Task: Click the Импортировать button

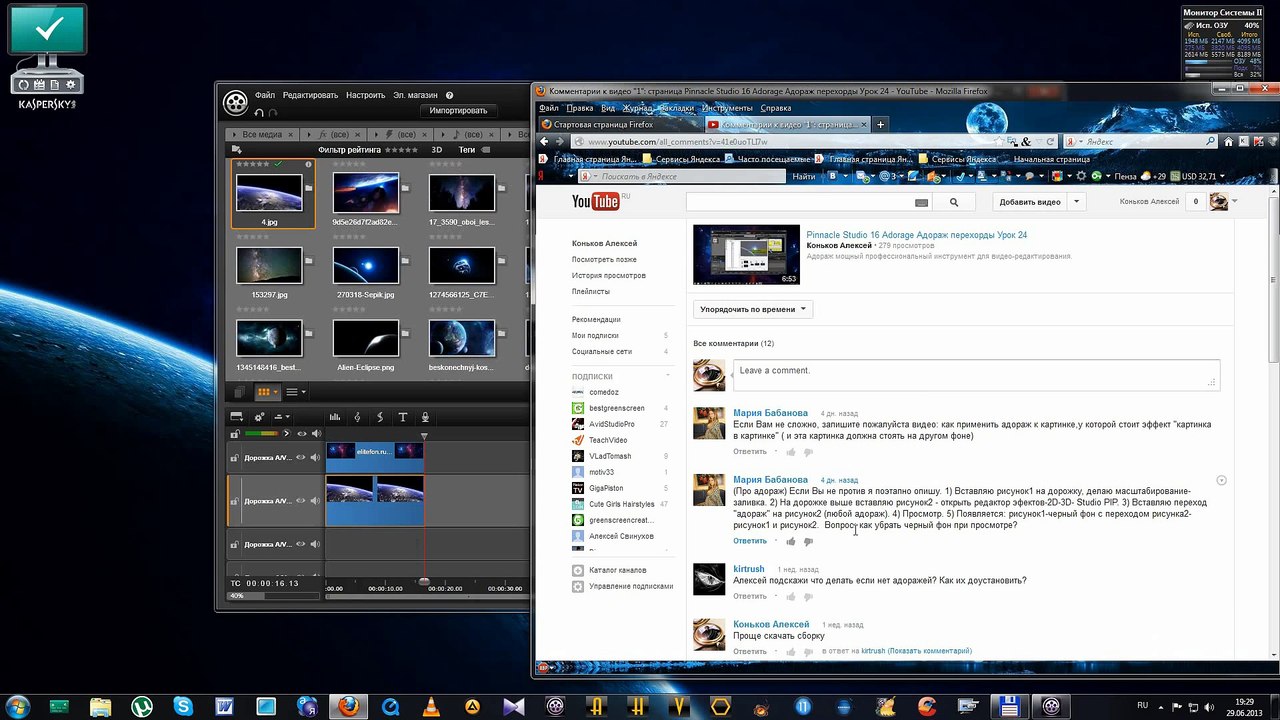Action: coord(458,111)
